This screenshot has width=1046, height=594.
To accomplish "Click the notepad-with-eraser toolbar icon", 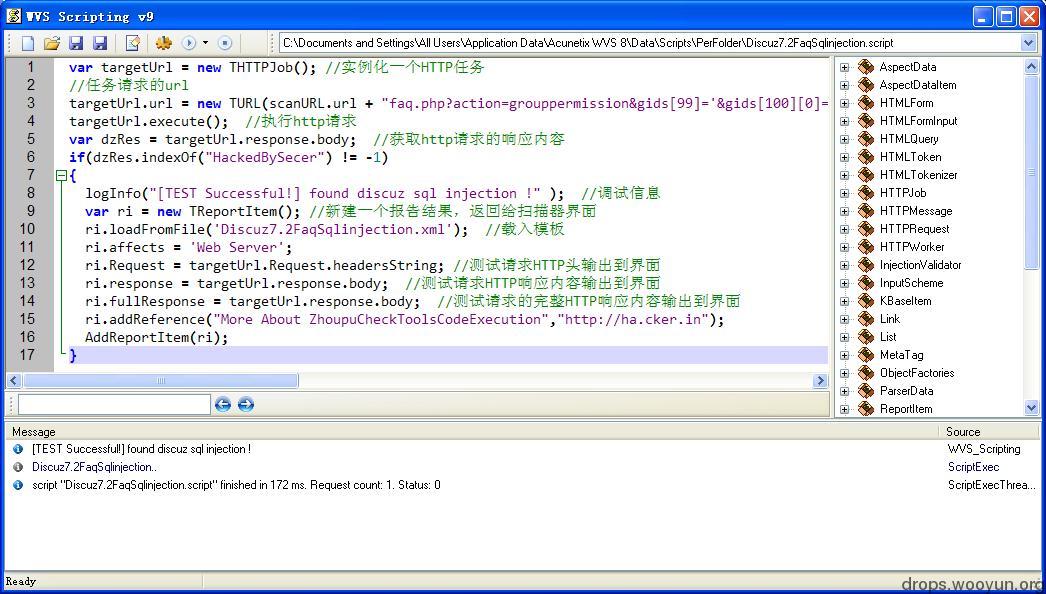I will click(133, 43).
